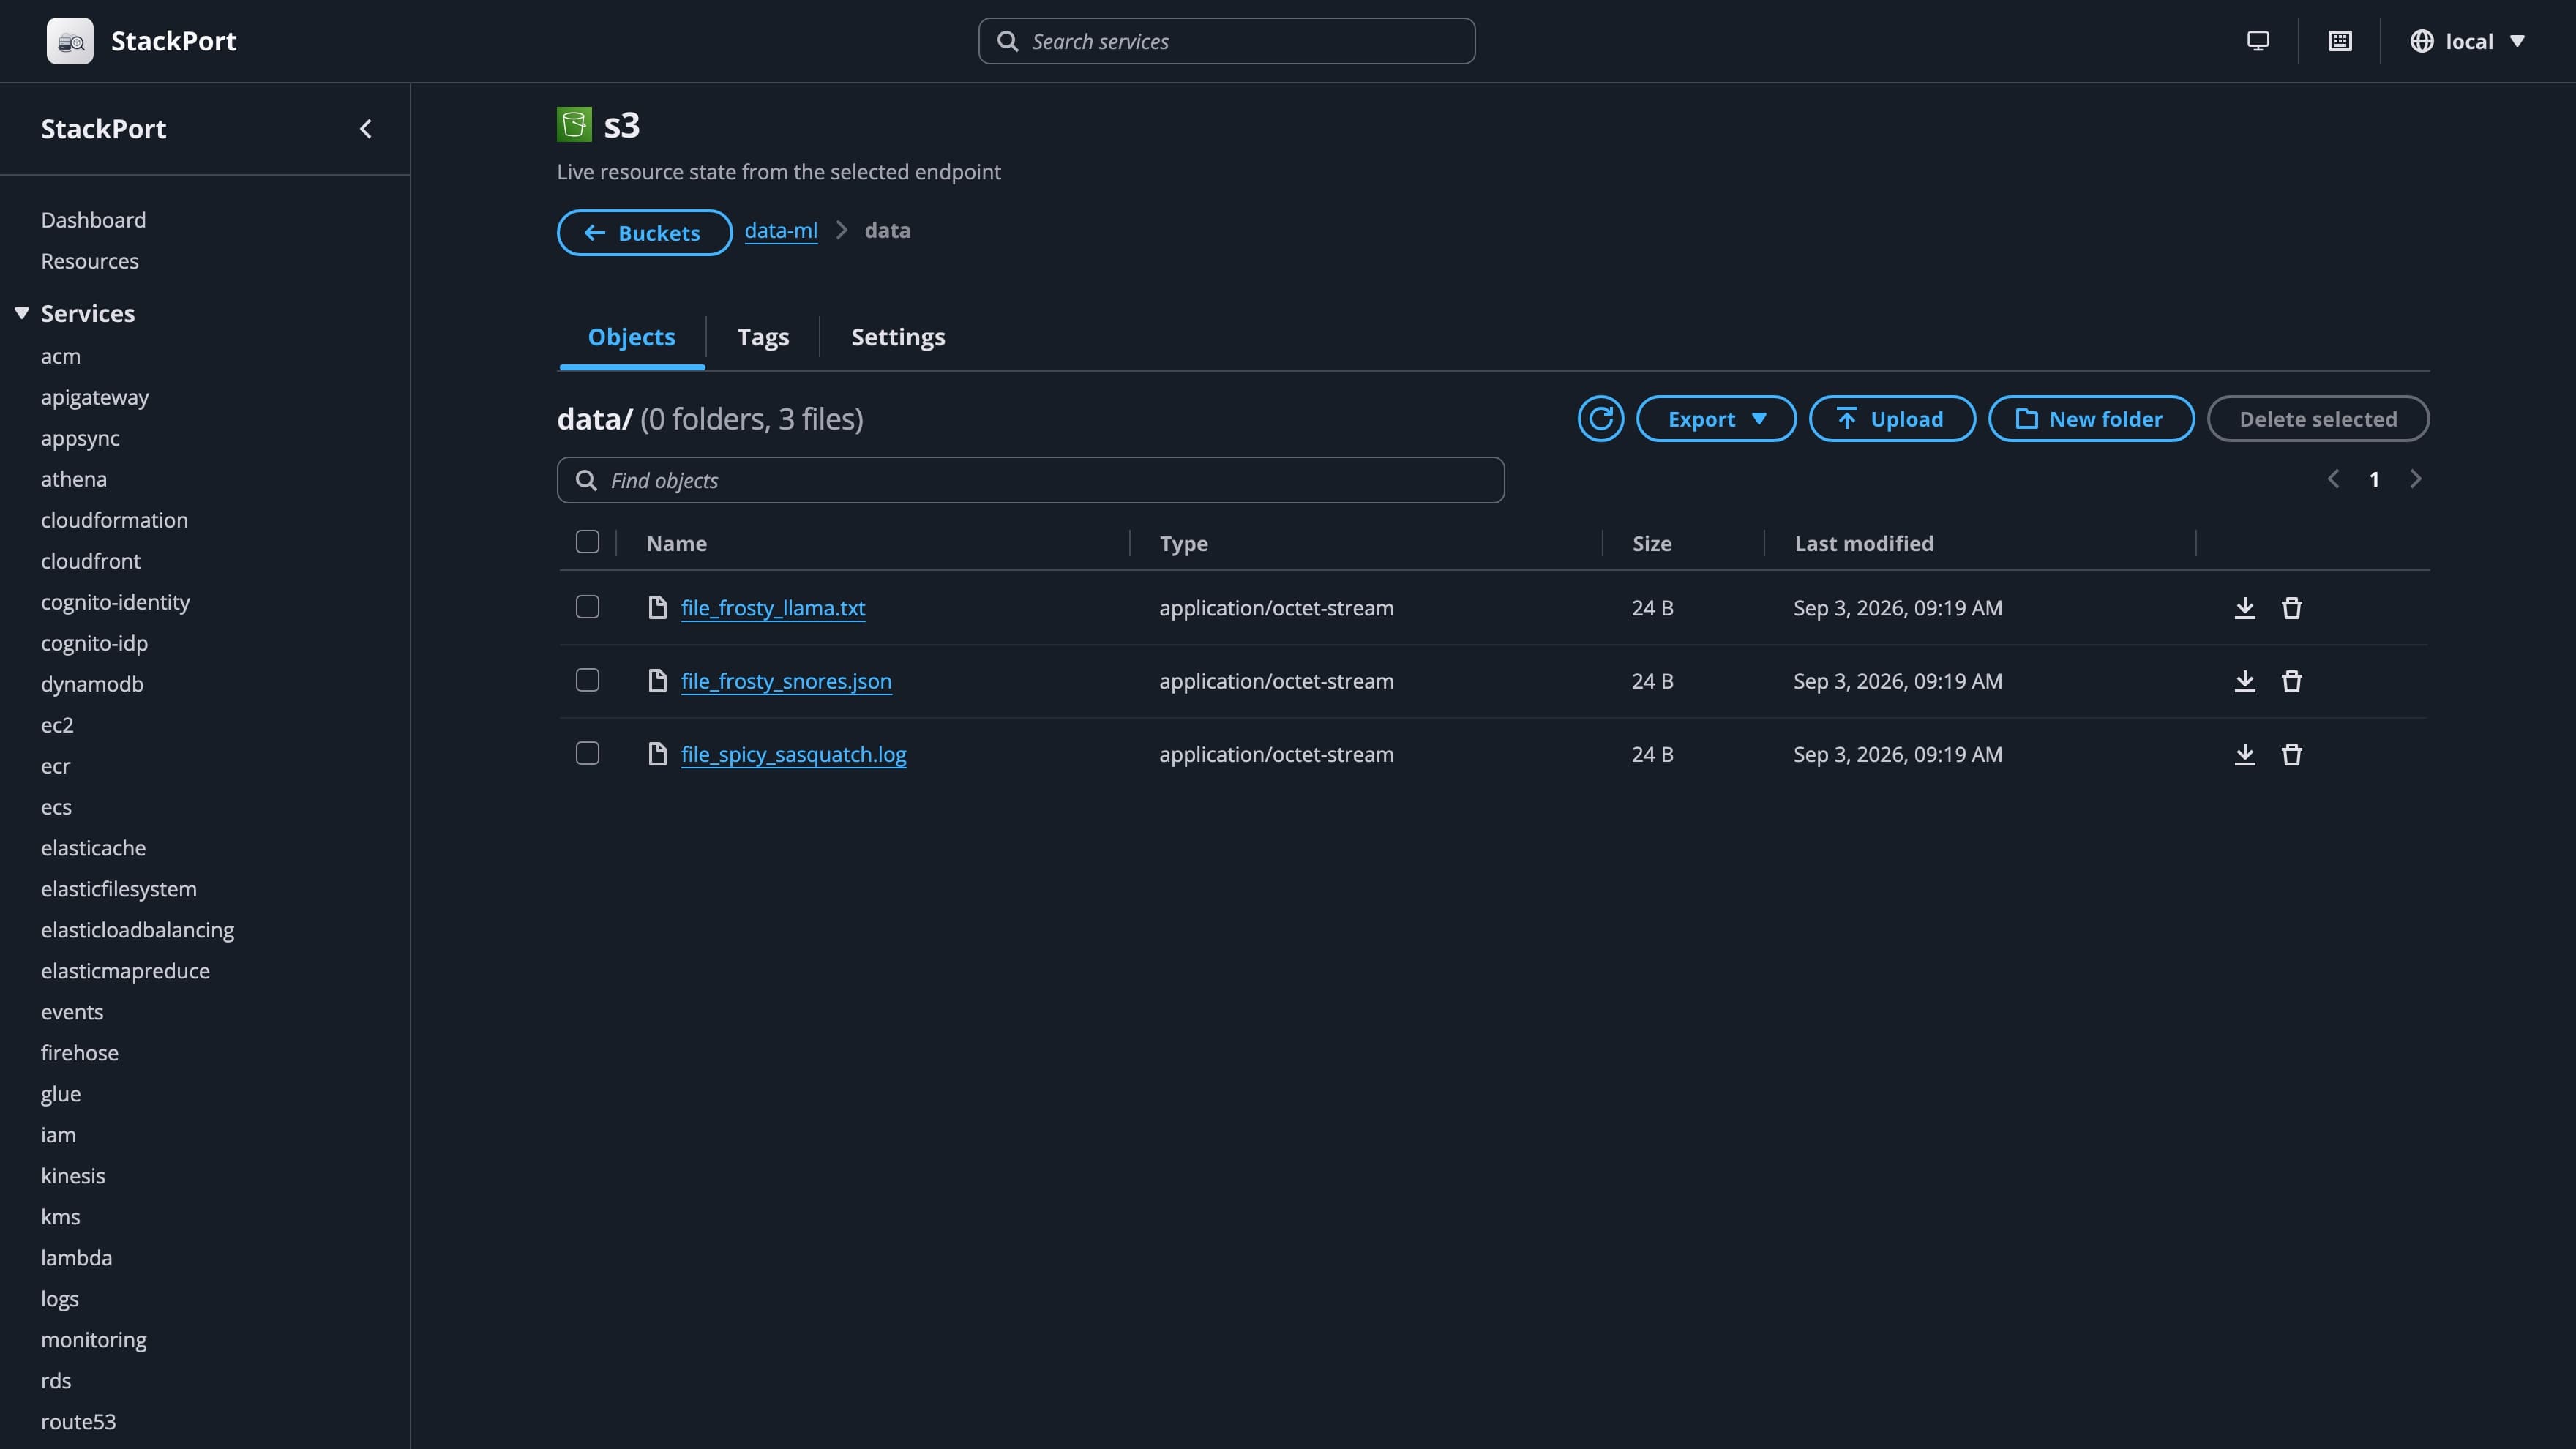This screenshot has width=2576, height=1449.
Task: Select lambda in the services list
Action: click(76, 1258)
